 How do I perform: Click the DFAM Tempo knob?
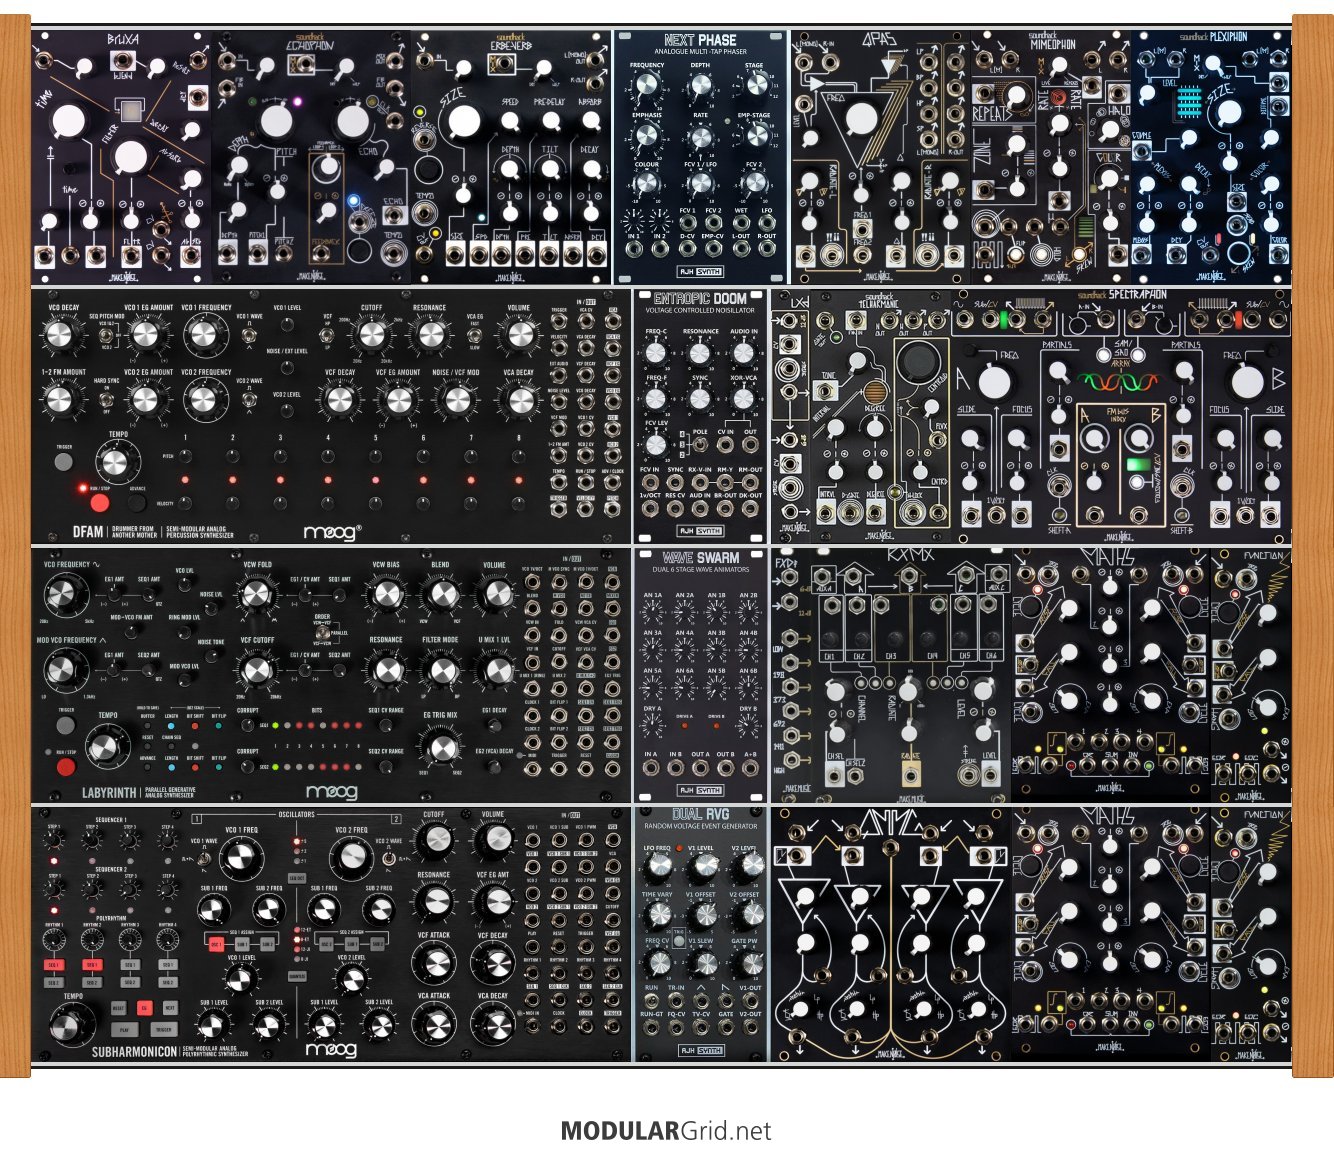pyautogui.click(x=115, y=463)
